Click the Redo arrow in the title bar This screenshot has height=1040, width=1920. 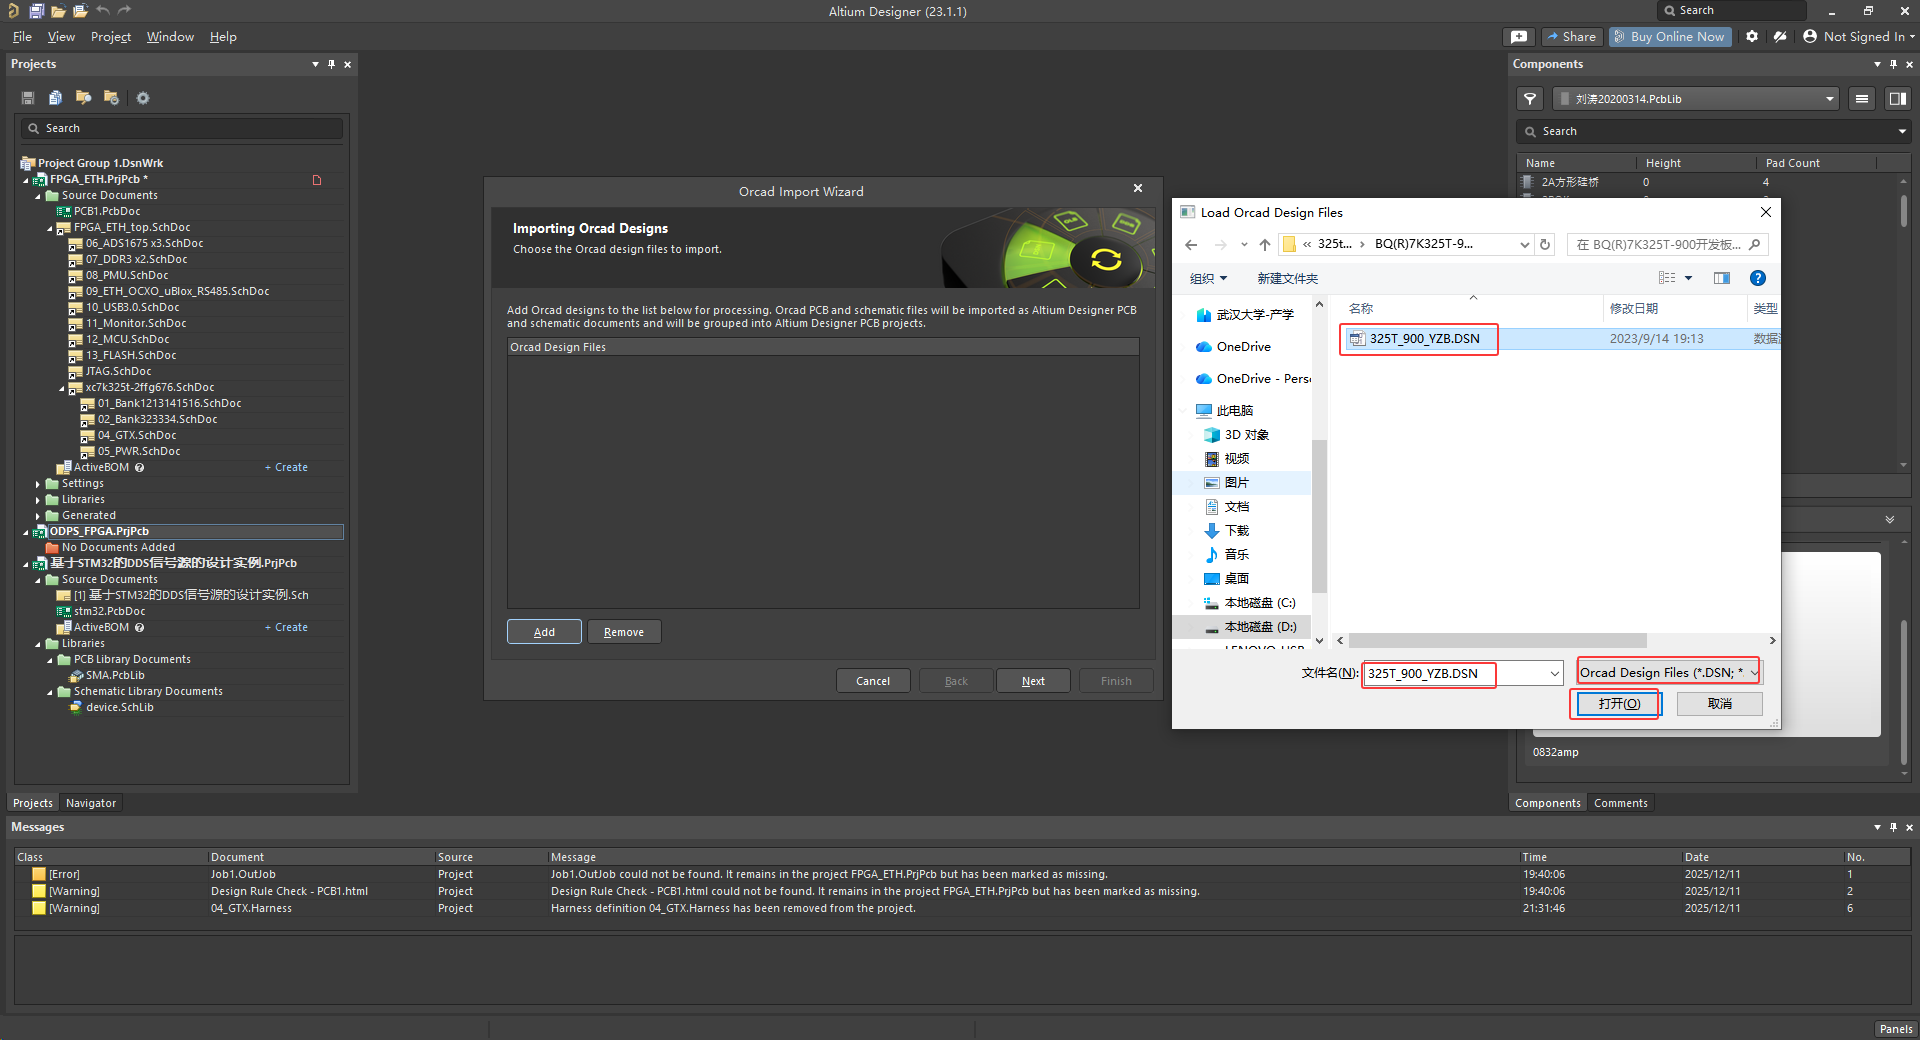tap(125, 11)
